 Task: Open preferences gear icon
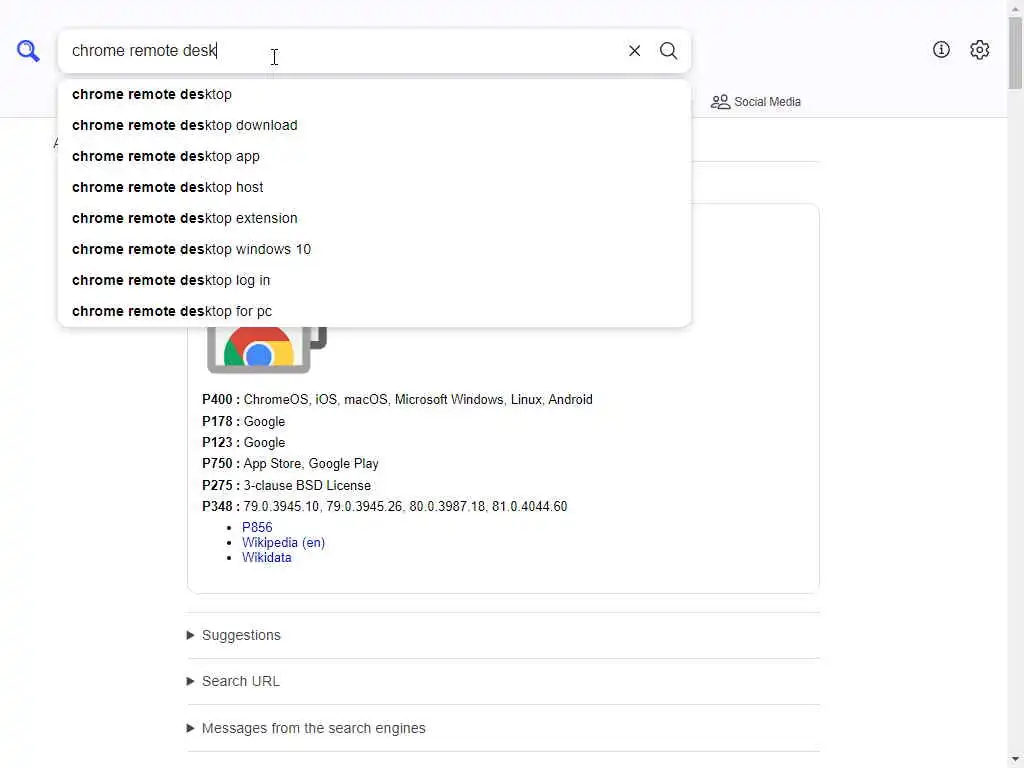979,50
